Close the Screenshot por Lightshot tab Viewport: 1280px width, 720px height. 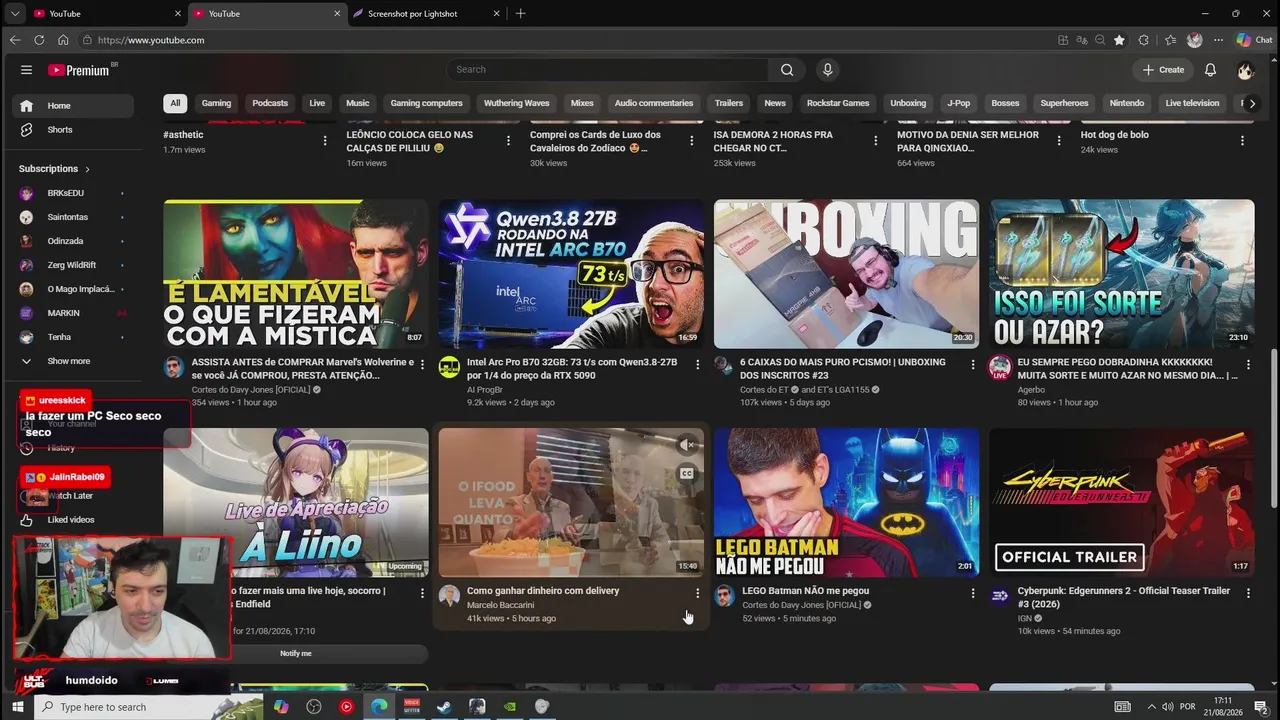(497, 14)
